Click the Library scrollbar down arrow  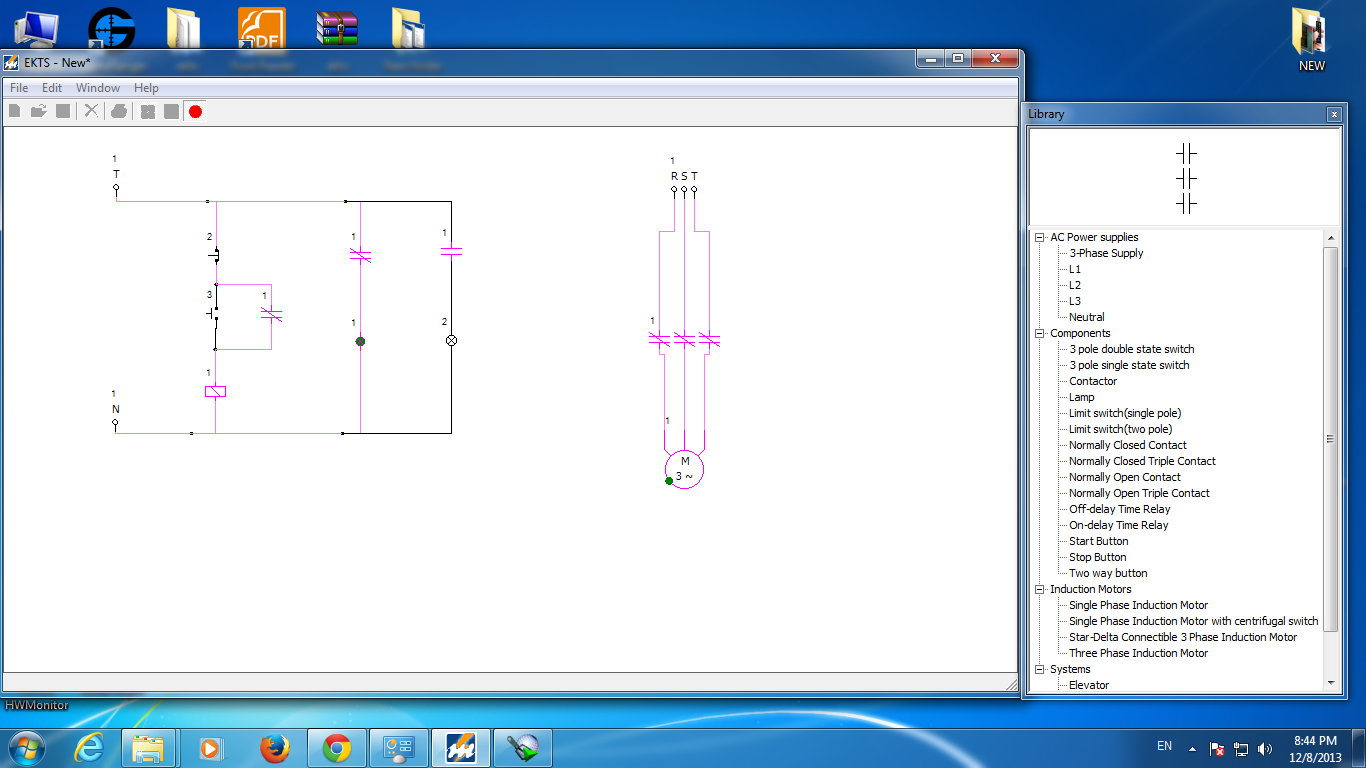(x=1330, y=684)
